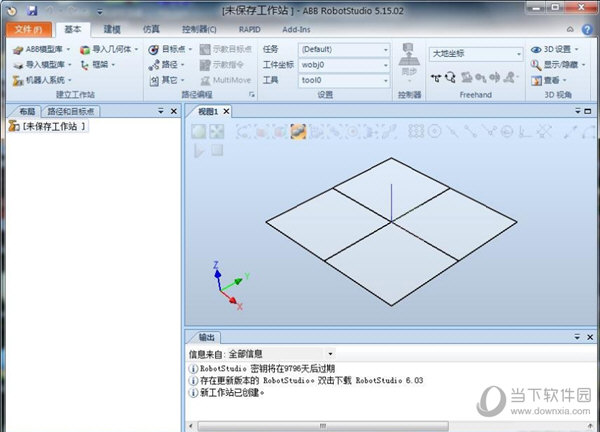Save the station using the floppy-disk icon
The height and width of the screenshot is (432, 600).
(x=32, y=11)
